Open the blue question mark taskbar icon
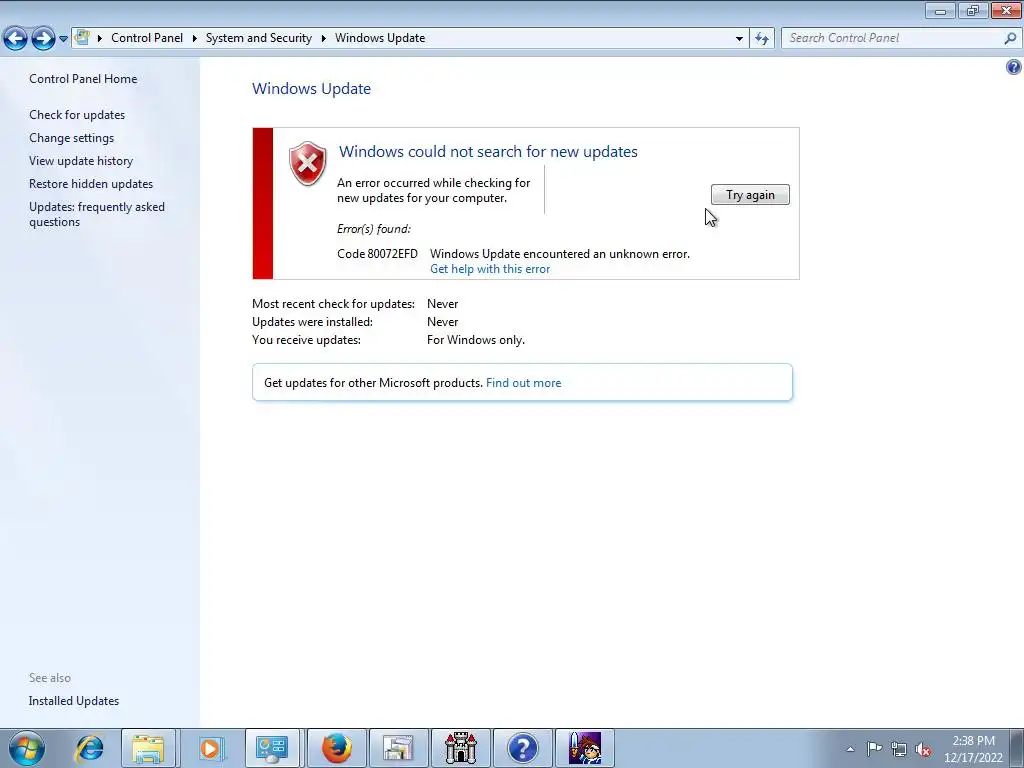Image resolution: width=1024 pixels, height=768 pixels. tap(522, 748)
